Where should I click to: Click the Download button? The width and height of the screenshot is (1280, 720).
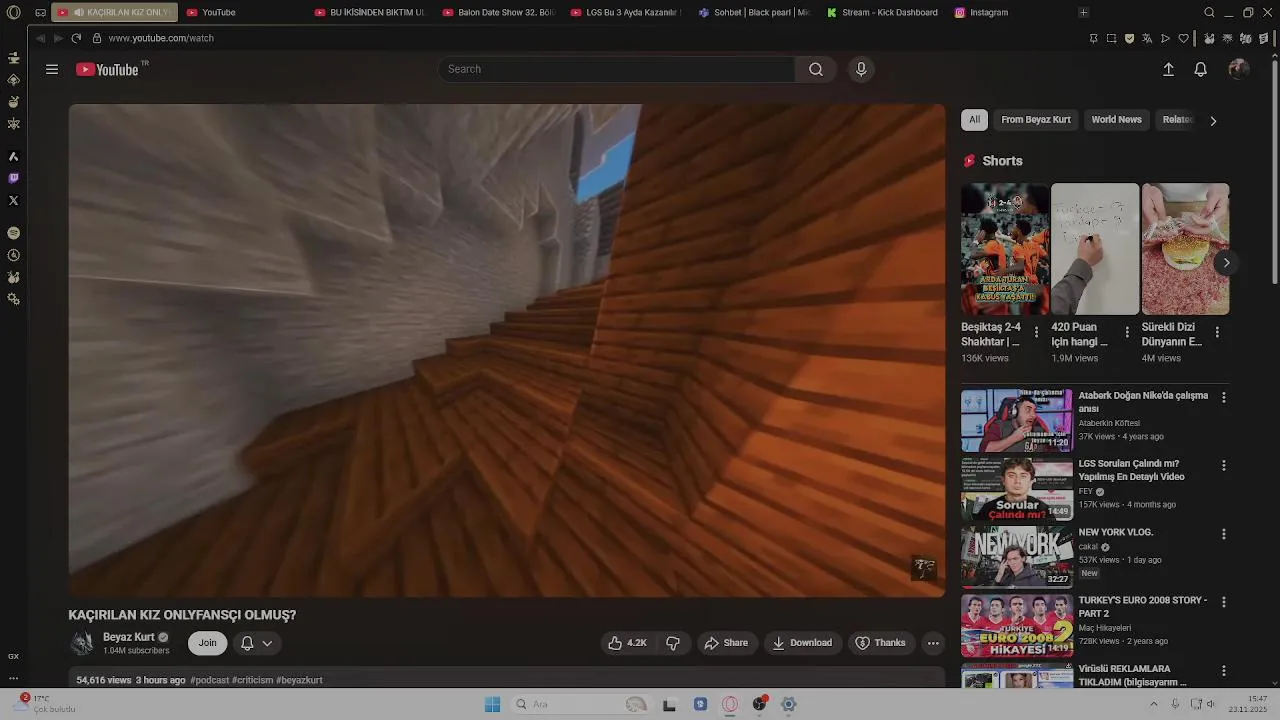[x=802, y=643]
